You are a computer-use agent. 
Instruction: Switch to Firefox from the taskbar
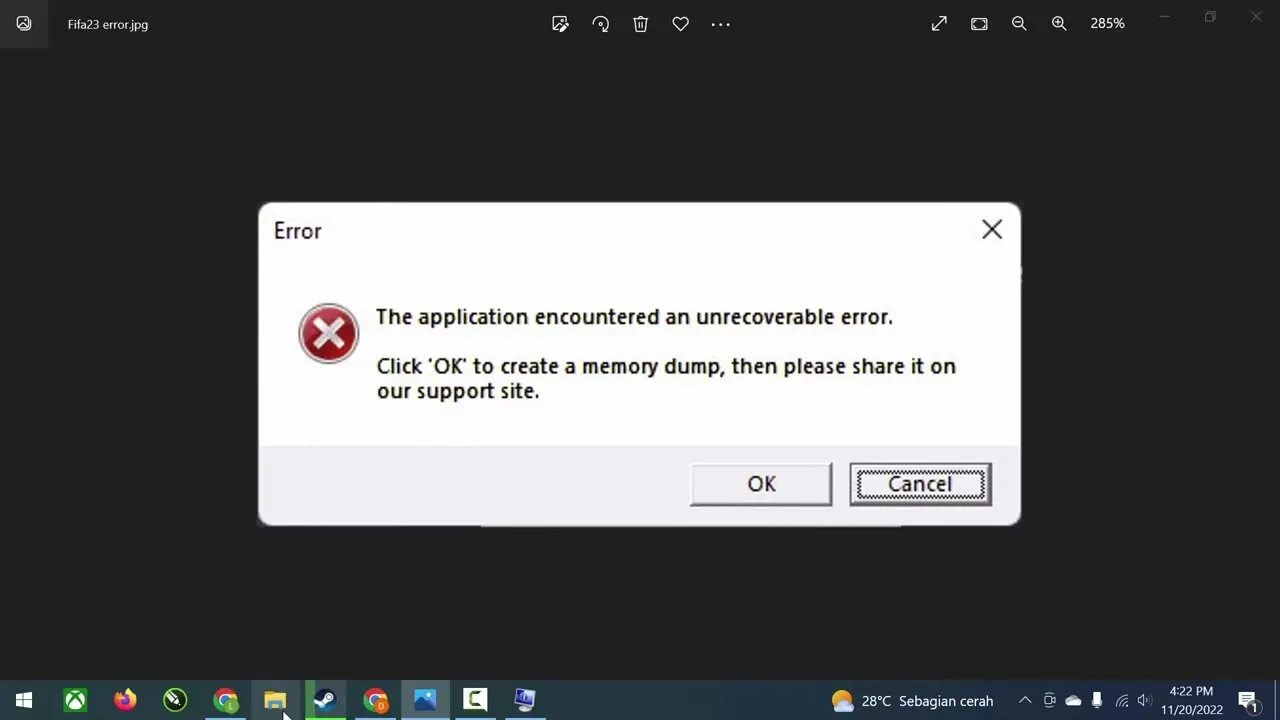tap(125, 700)
